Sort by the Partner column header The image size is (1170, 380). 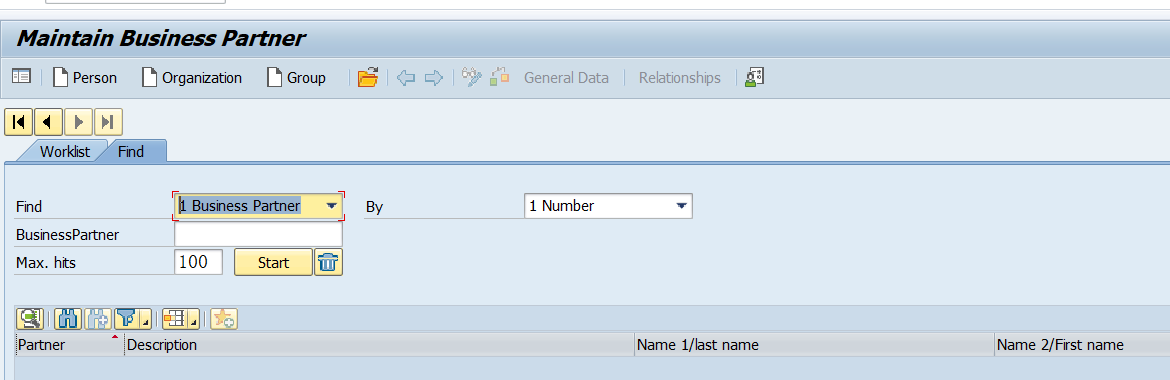pos(69,344)
